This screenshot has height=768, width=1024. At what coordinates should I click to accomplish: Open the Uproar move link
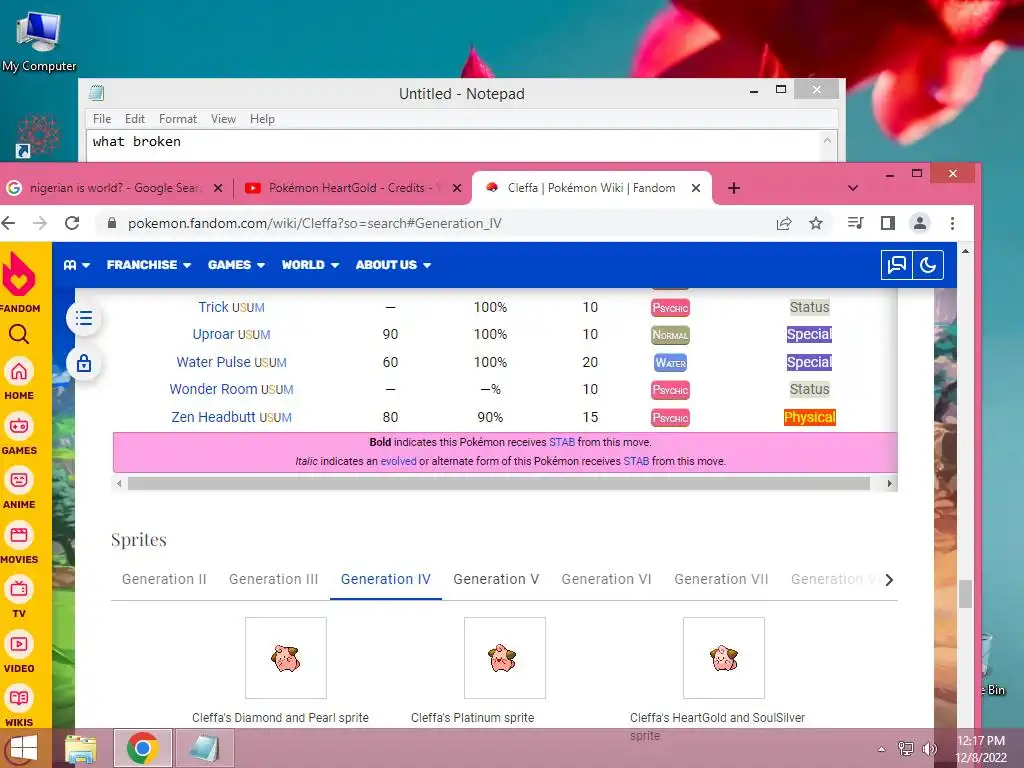pos(213,334)
